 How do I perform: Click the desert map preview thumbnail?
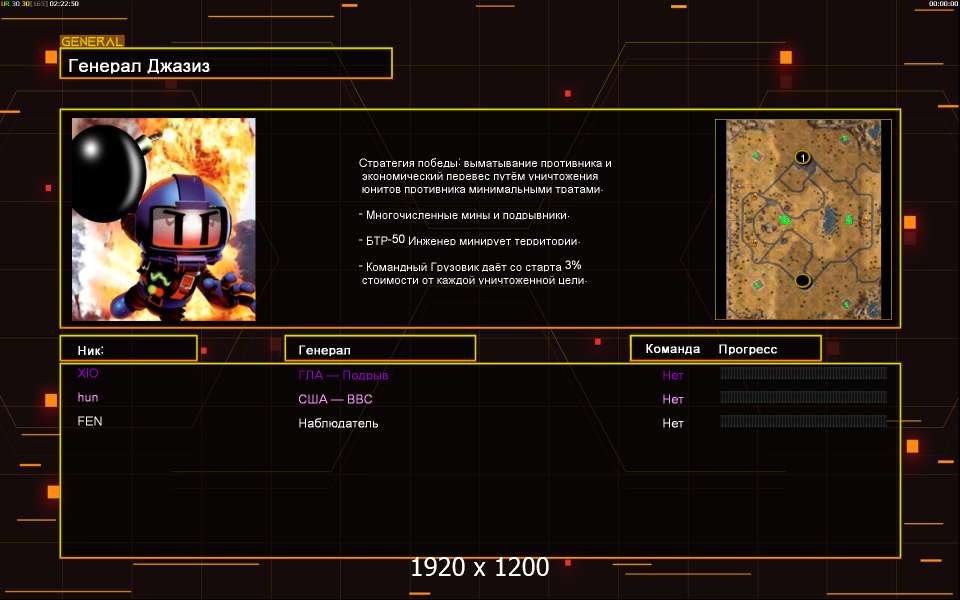[803, 219]
